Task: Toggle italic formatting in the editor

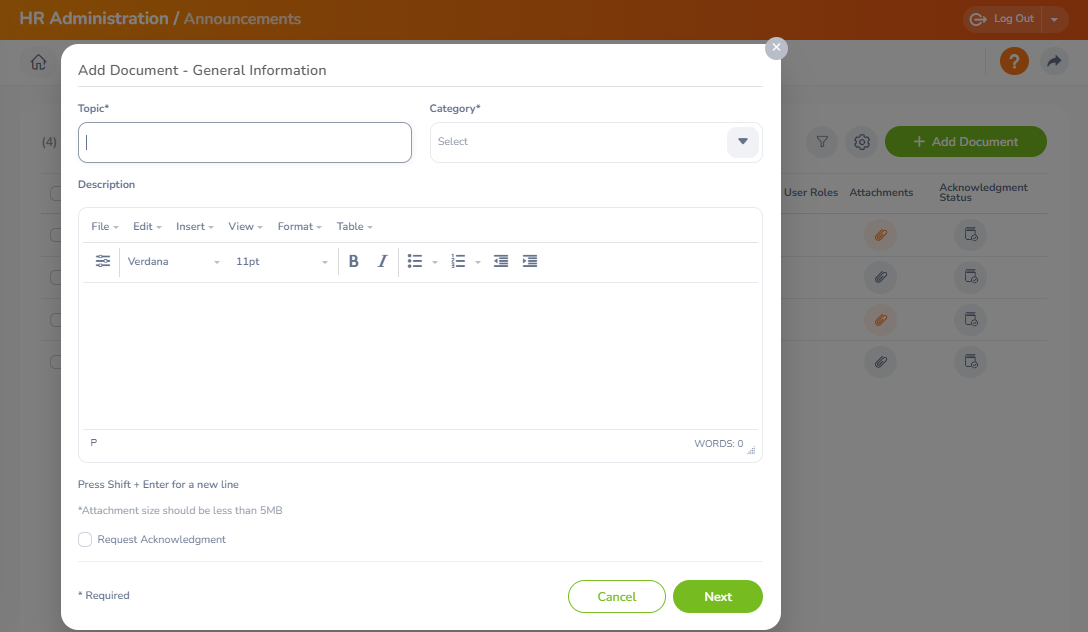Action: pyautogui.click(x=382, y=261)
